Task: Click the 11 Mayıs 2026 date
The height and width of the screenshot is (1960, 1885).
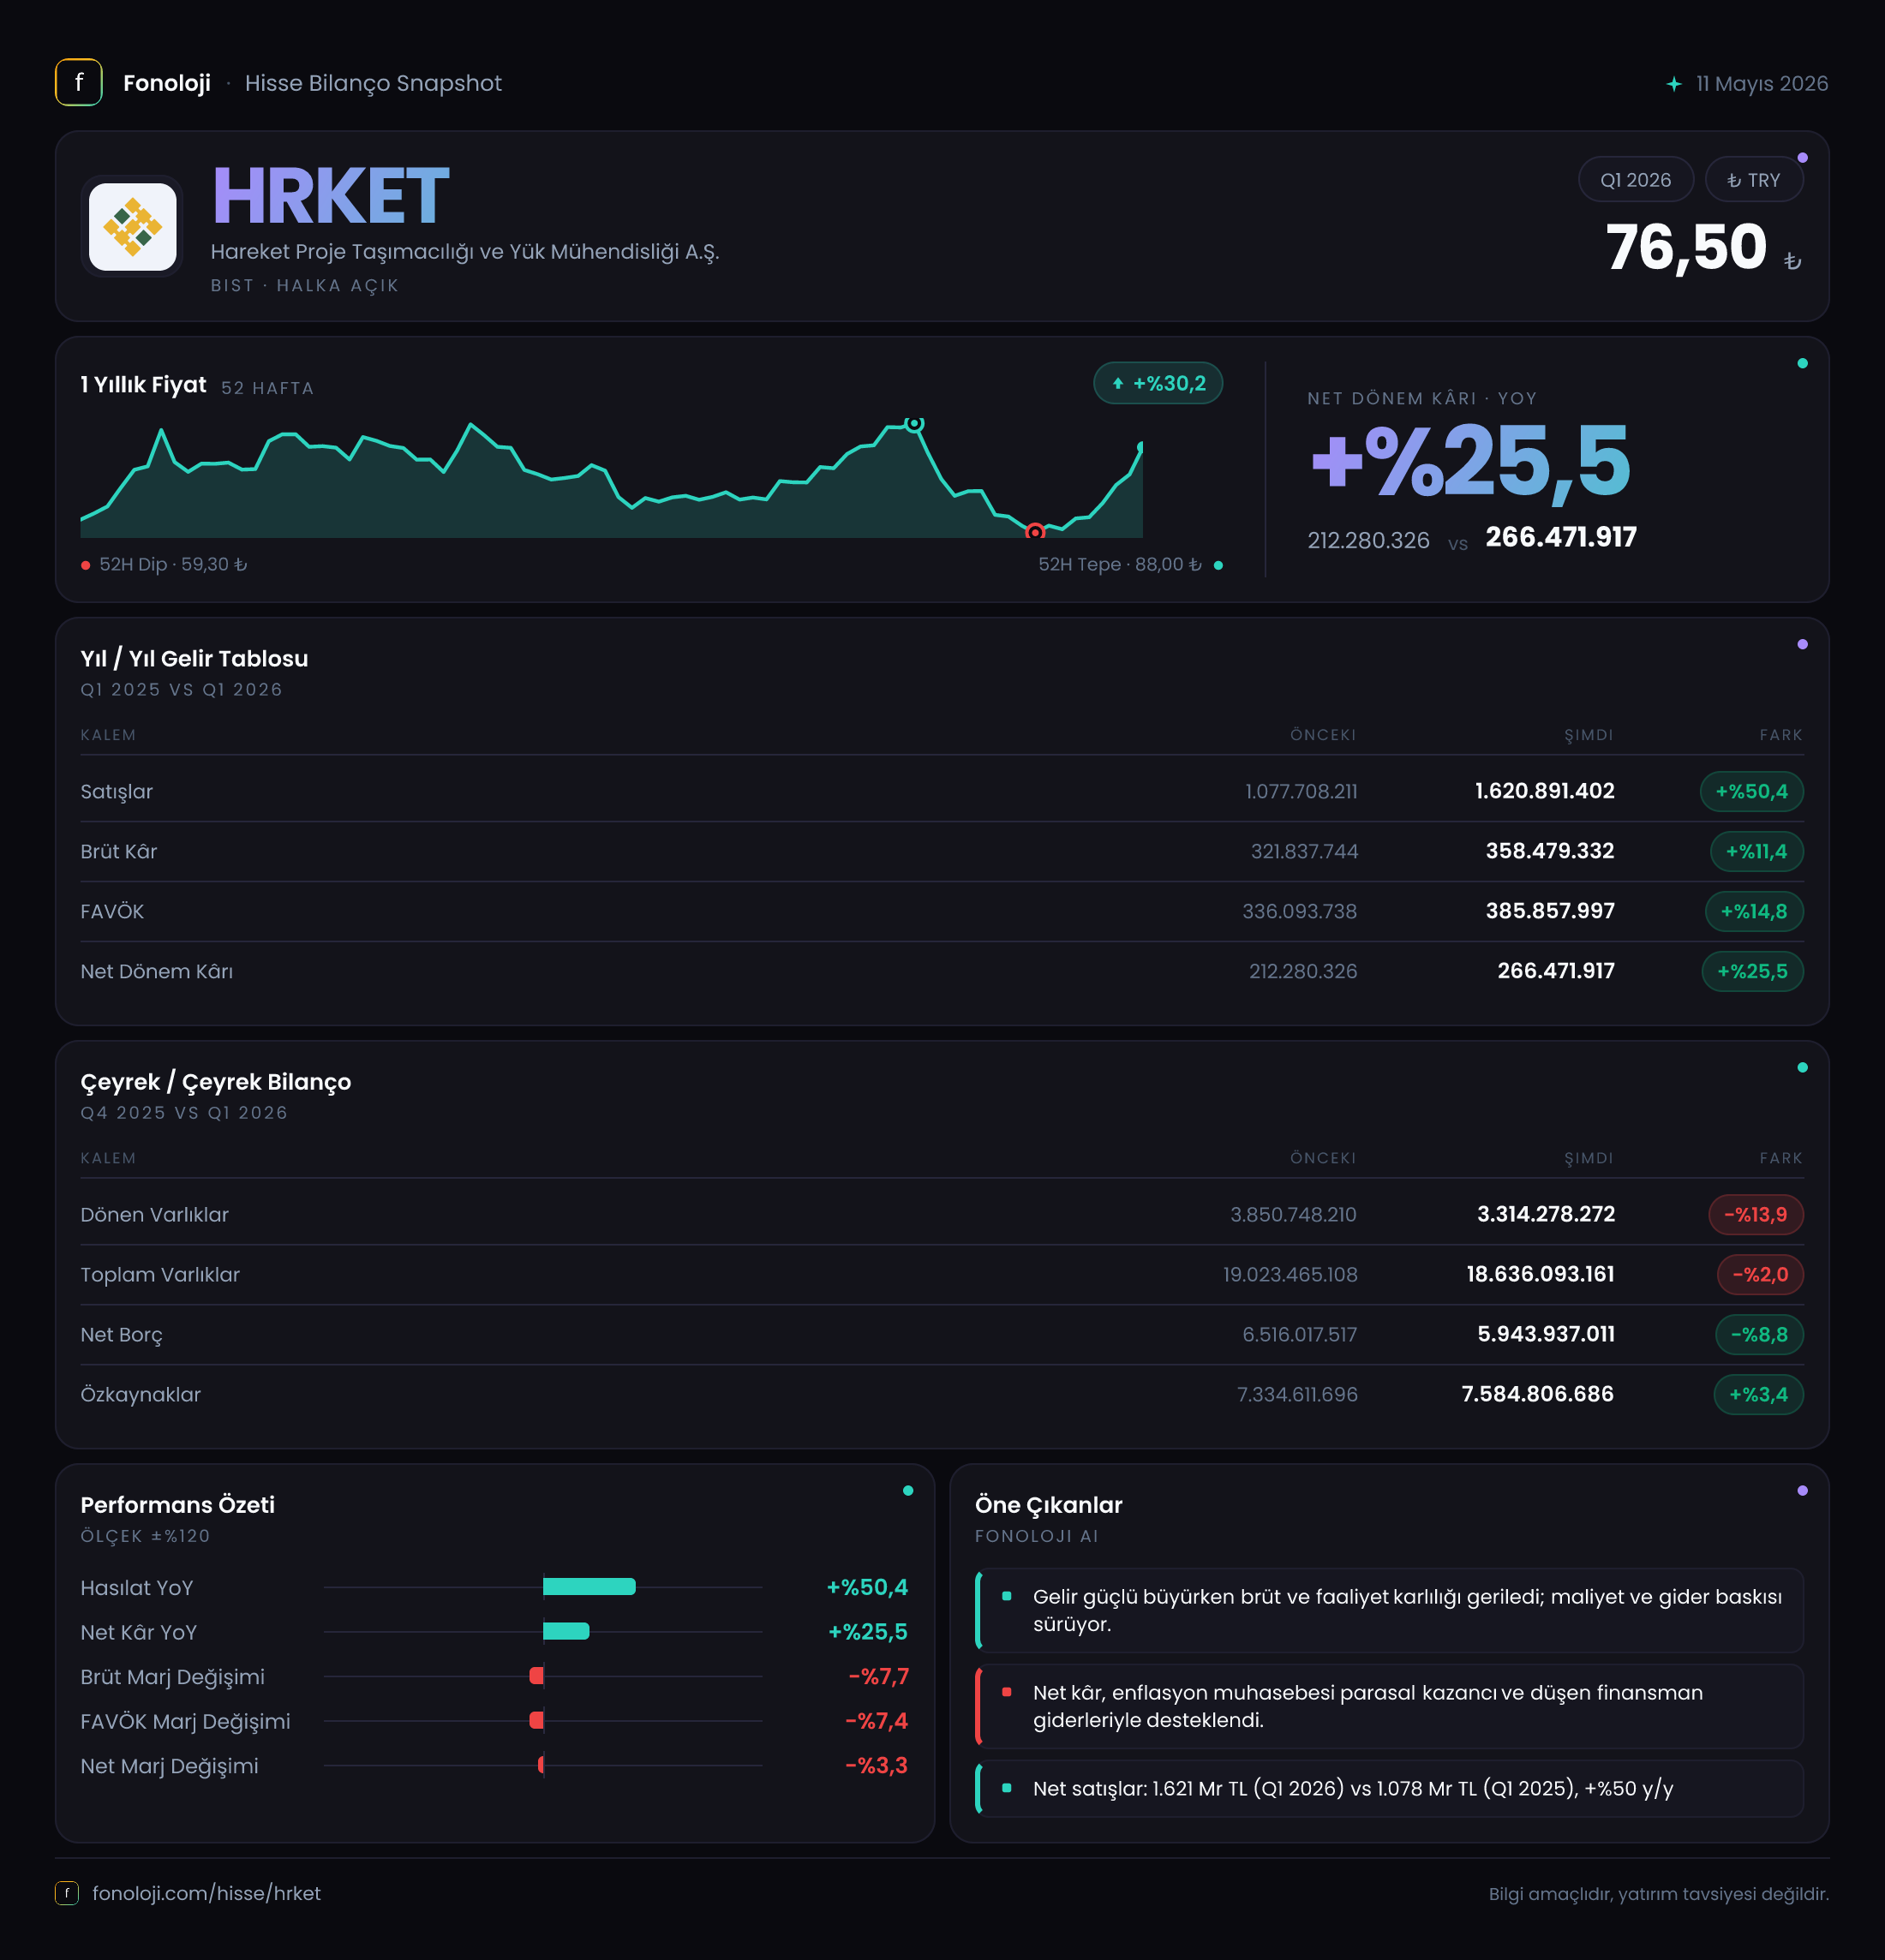Action: click(1762, 84)
